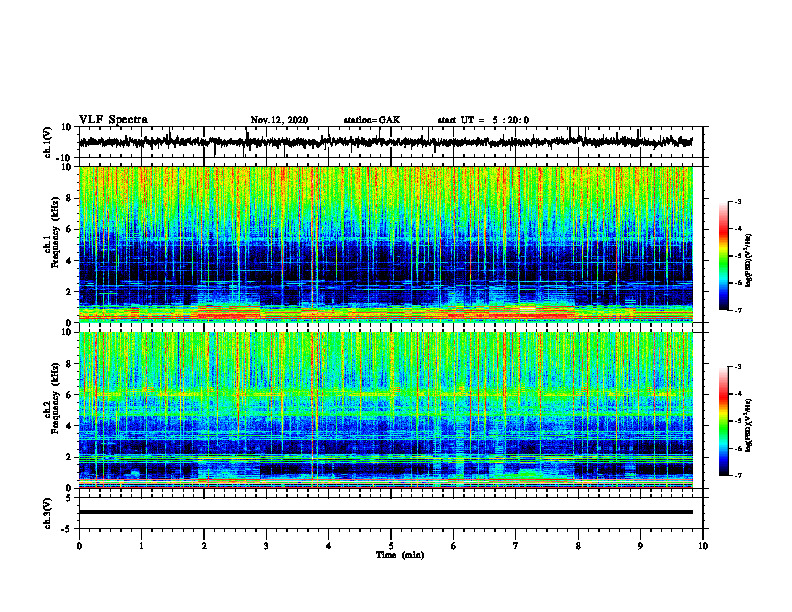Click the "8" kHz tick on ch.1 frequency axis

point(70,198)
